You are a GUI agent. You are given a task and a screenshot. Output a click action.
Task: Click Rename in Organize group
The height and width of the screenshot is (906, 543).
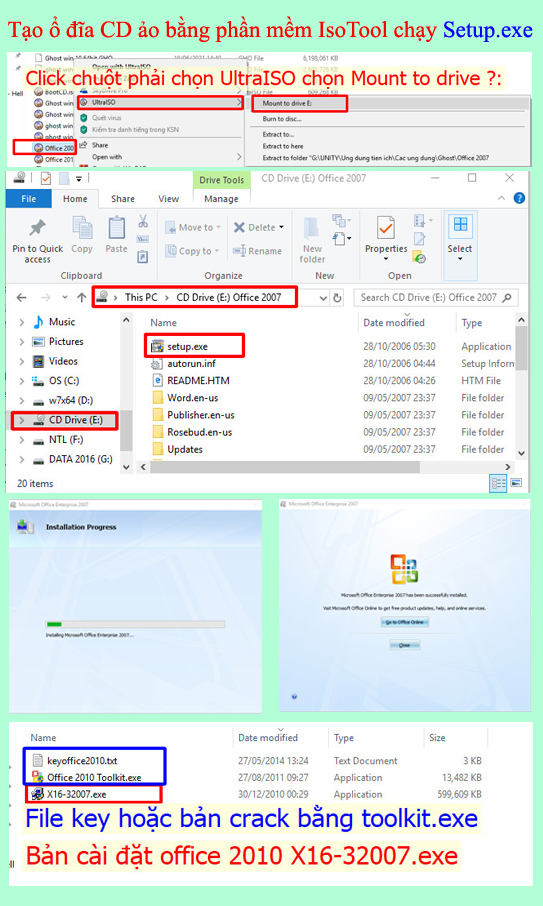[x=257, y=251]
